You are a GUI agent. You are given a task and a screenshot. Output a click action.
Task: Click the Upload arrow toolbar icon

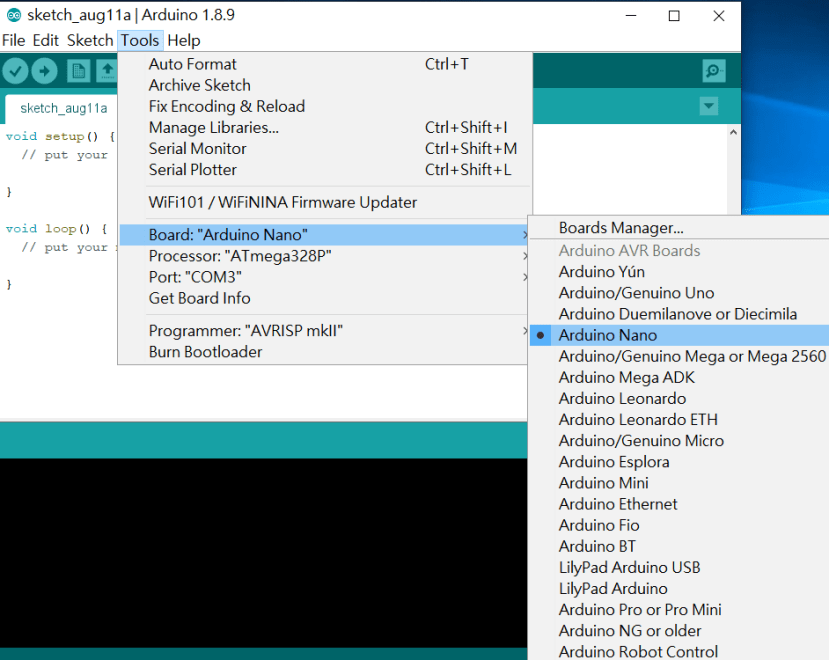coord(44,71)
